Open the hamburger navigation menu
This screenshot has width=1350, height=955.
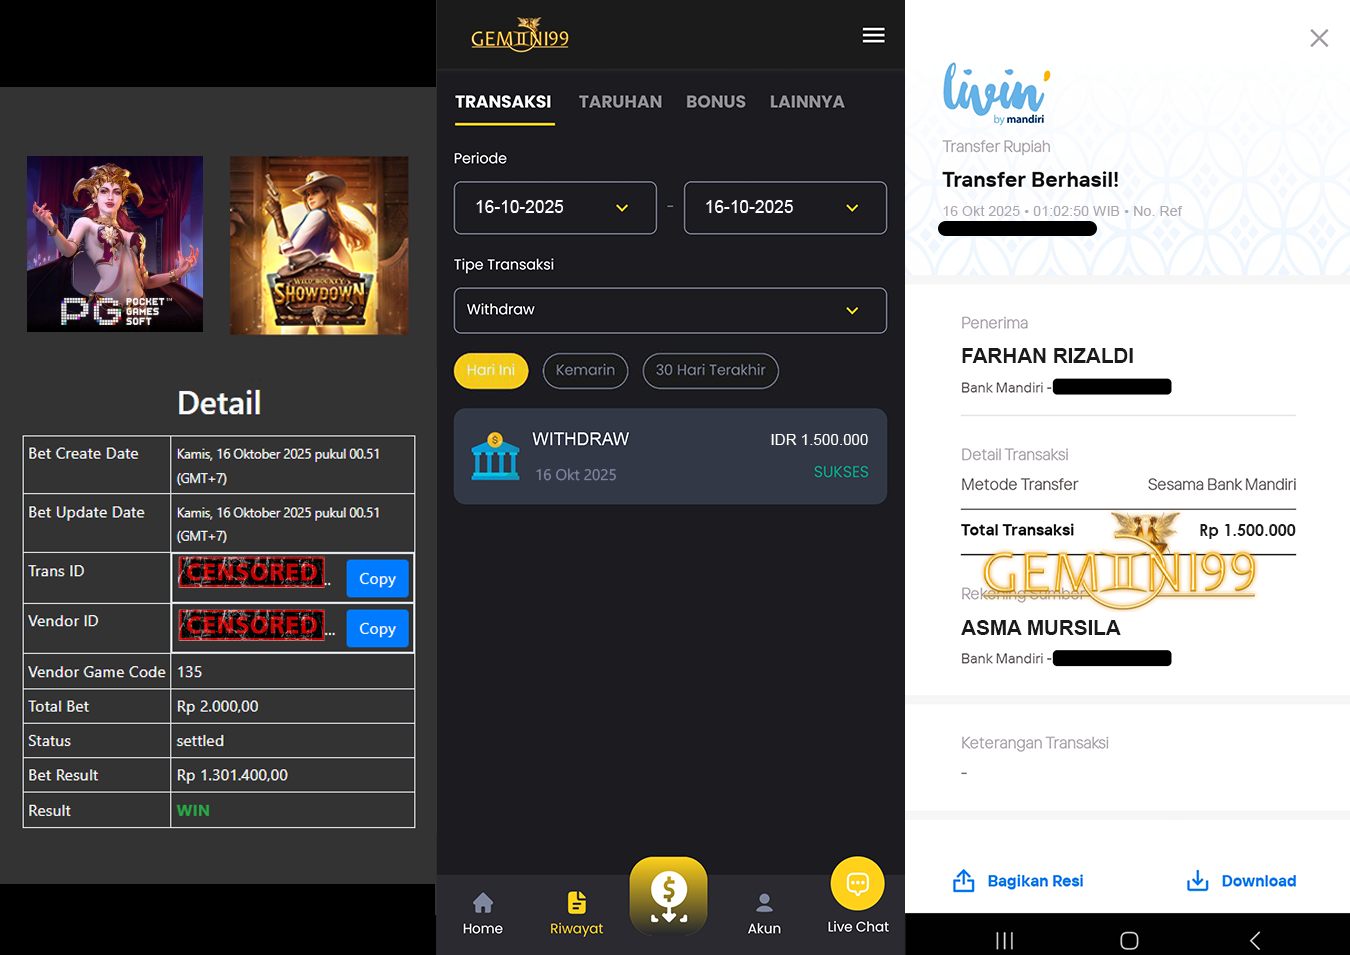[x=873, y=35]
